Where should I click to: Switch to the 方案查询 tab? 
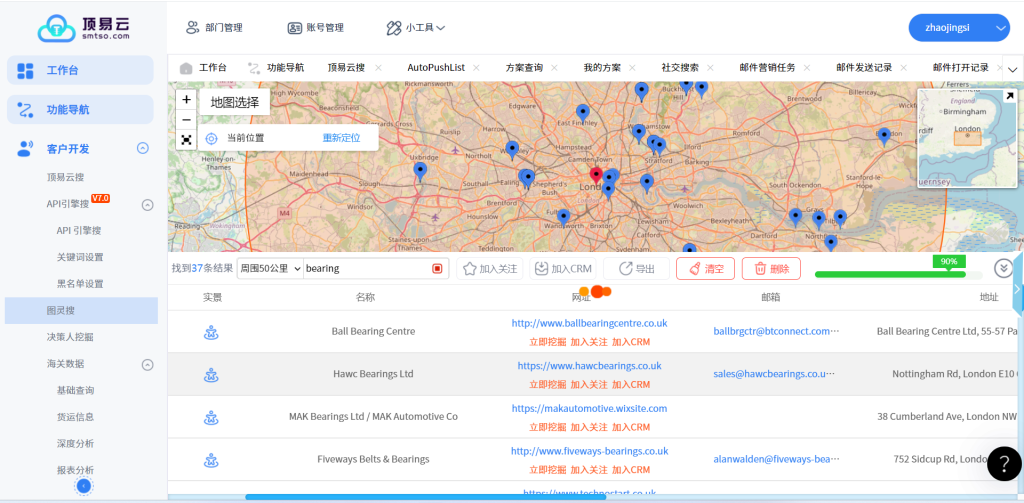pos(523,68)
